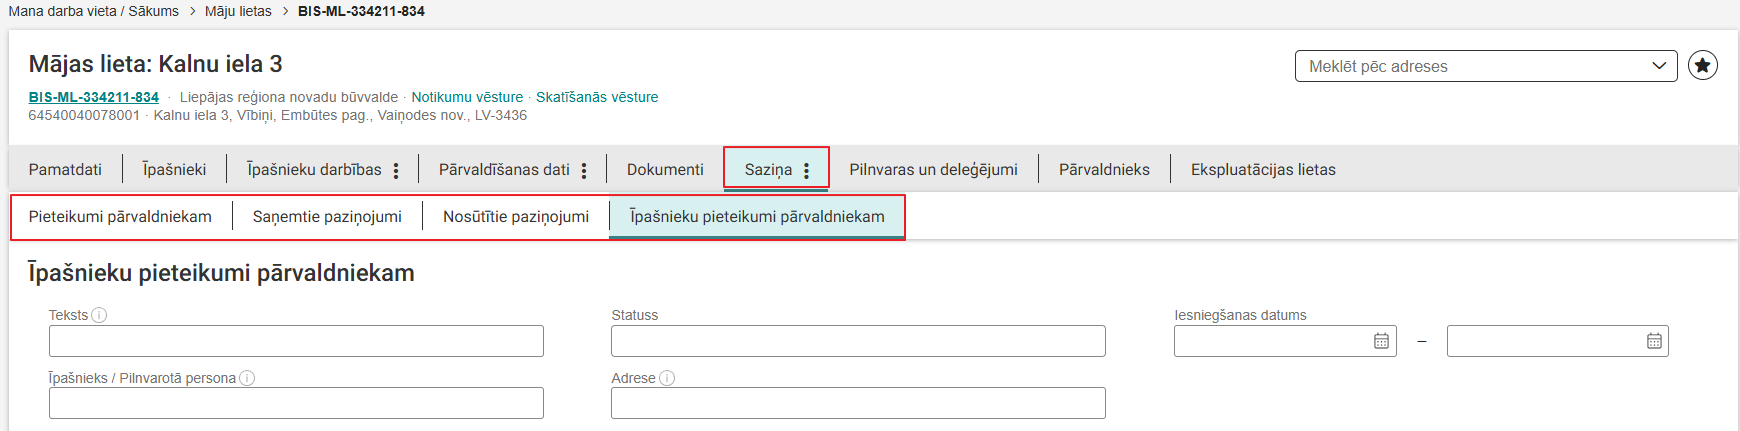Open the Notikumu vēsture link
This screenshot has width=1740, height=431.
(467, 97)
